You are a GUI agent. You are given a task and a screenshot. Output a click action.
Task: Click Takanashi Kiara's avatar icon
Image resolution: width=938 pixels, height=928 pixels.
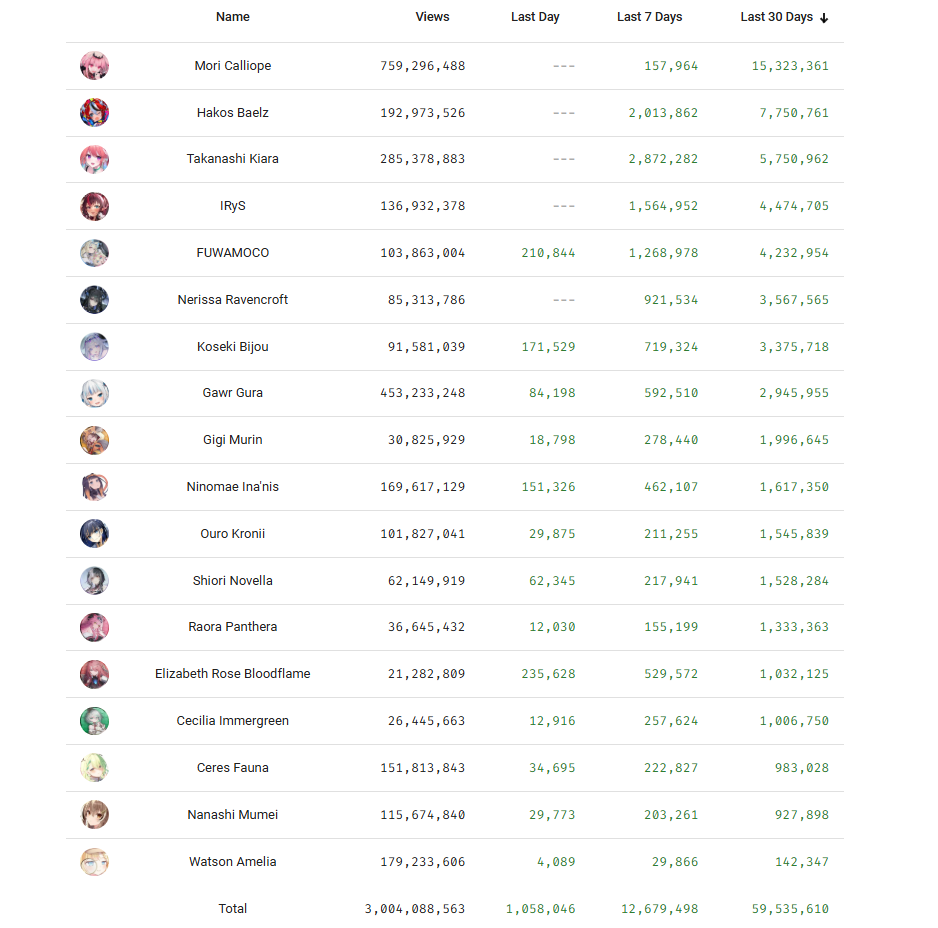(x=94, y=159)
